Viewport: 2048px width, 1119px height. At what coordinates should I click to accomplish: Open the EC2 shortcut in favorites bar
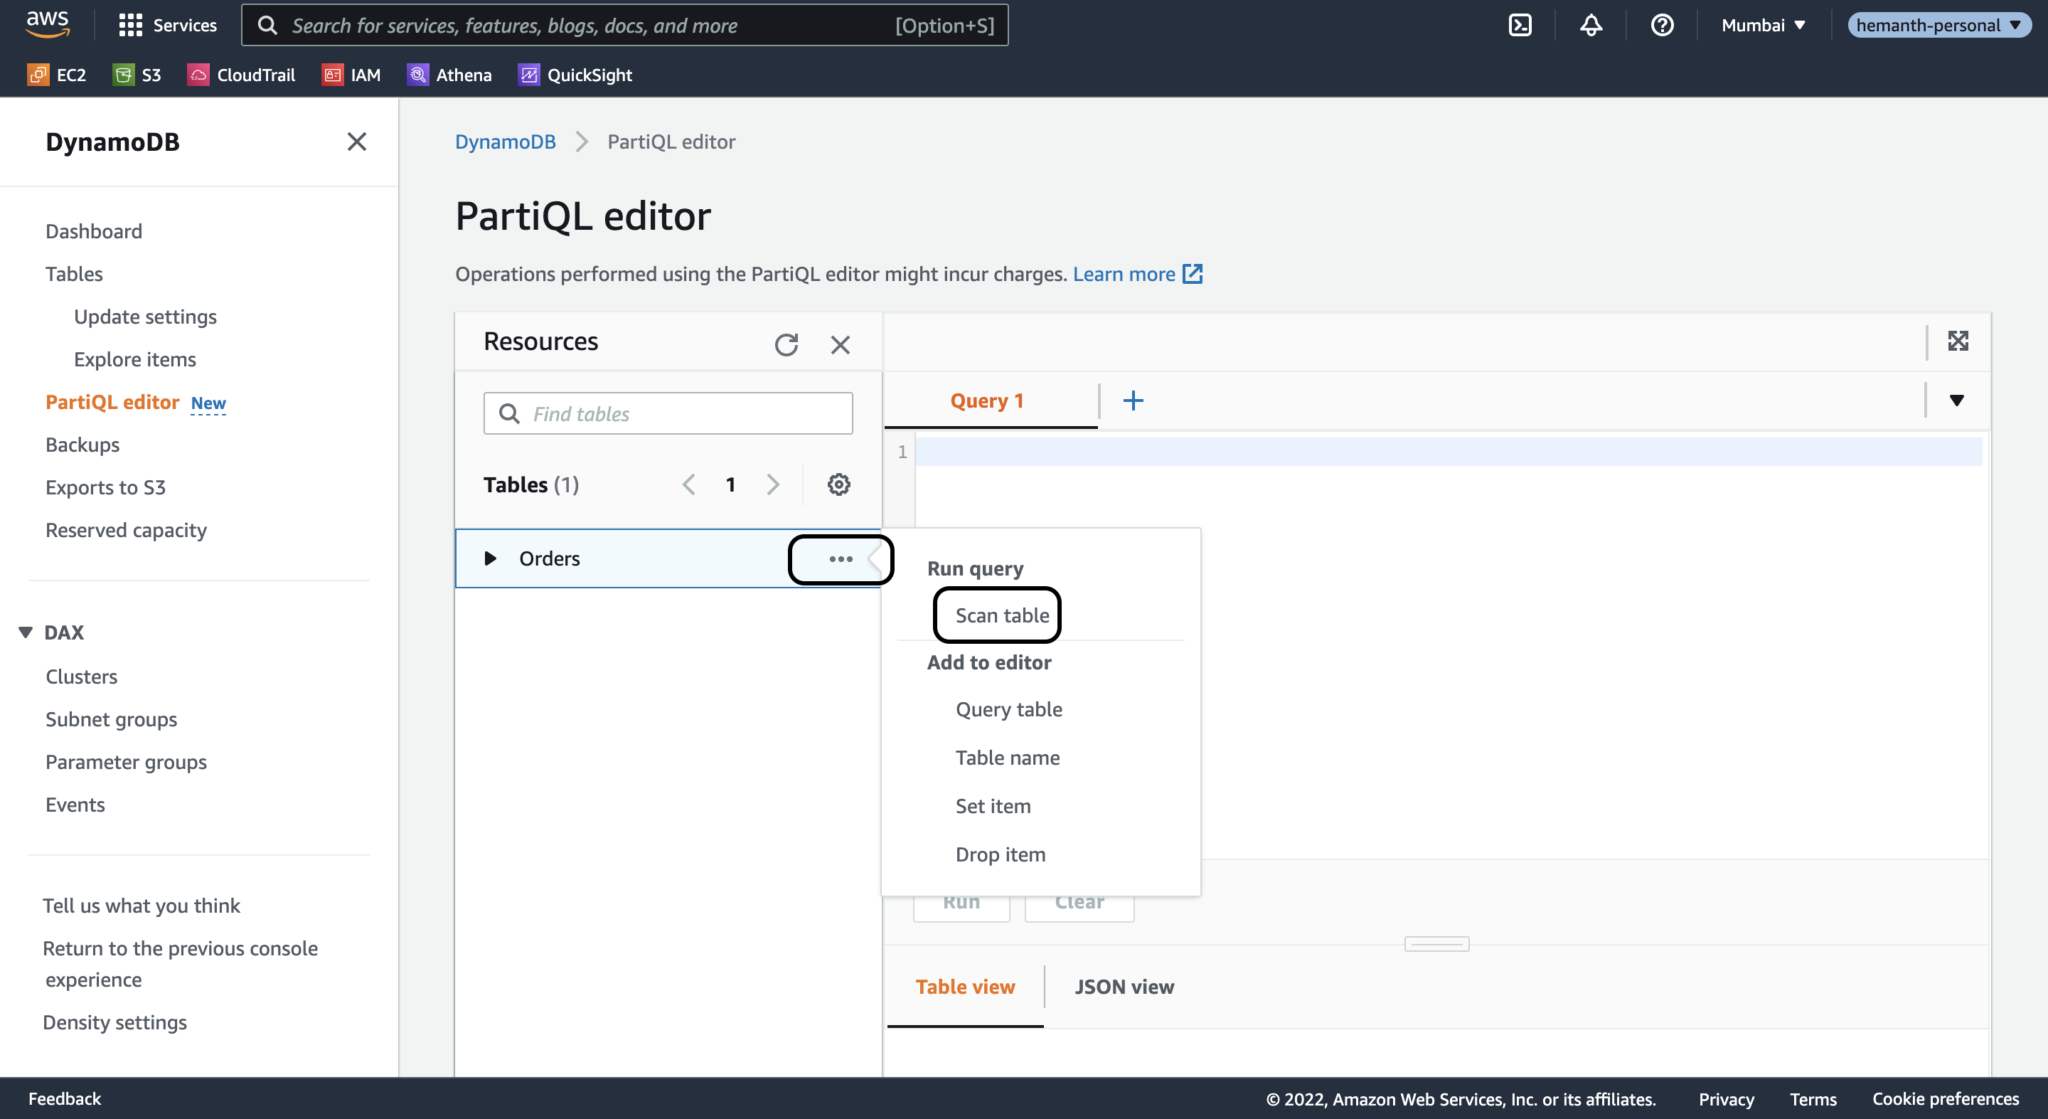pyautogui.click(x=57, y=75)
